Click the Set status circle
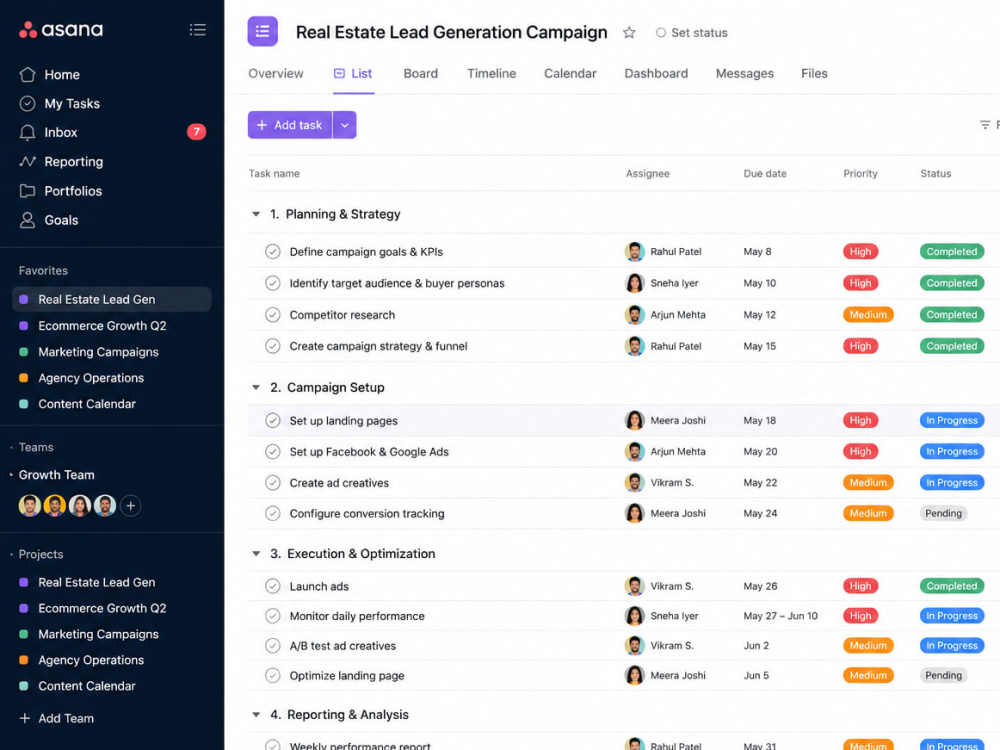The image size is (1000, 750). [661, 33]
